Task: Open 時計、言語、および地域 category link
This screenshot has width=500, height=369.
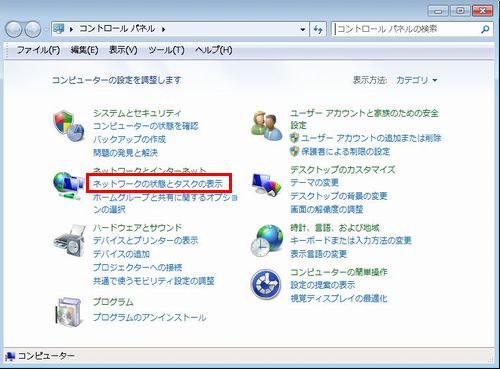Action: tap(335, 228)
